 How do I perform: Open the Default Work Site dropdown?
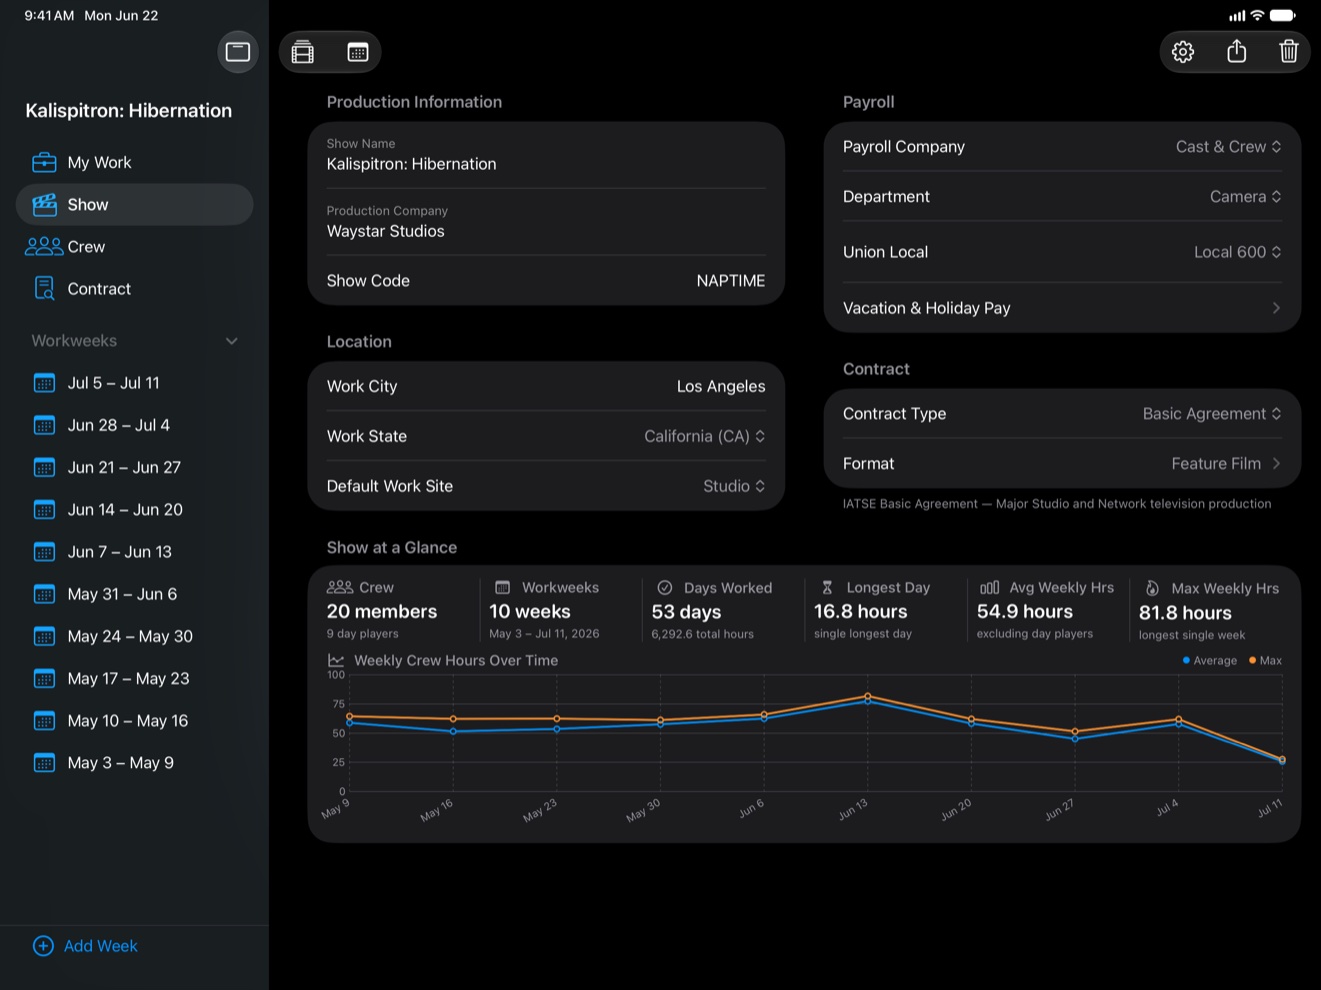734,486
